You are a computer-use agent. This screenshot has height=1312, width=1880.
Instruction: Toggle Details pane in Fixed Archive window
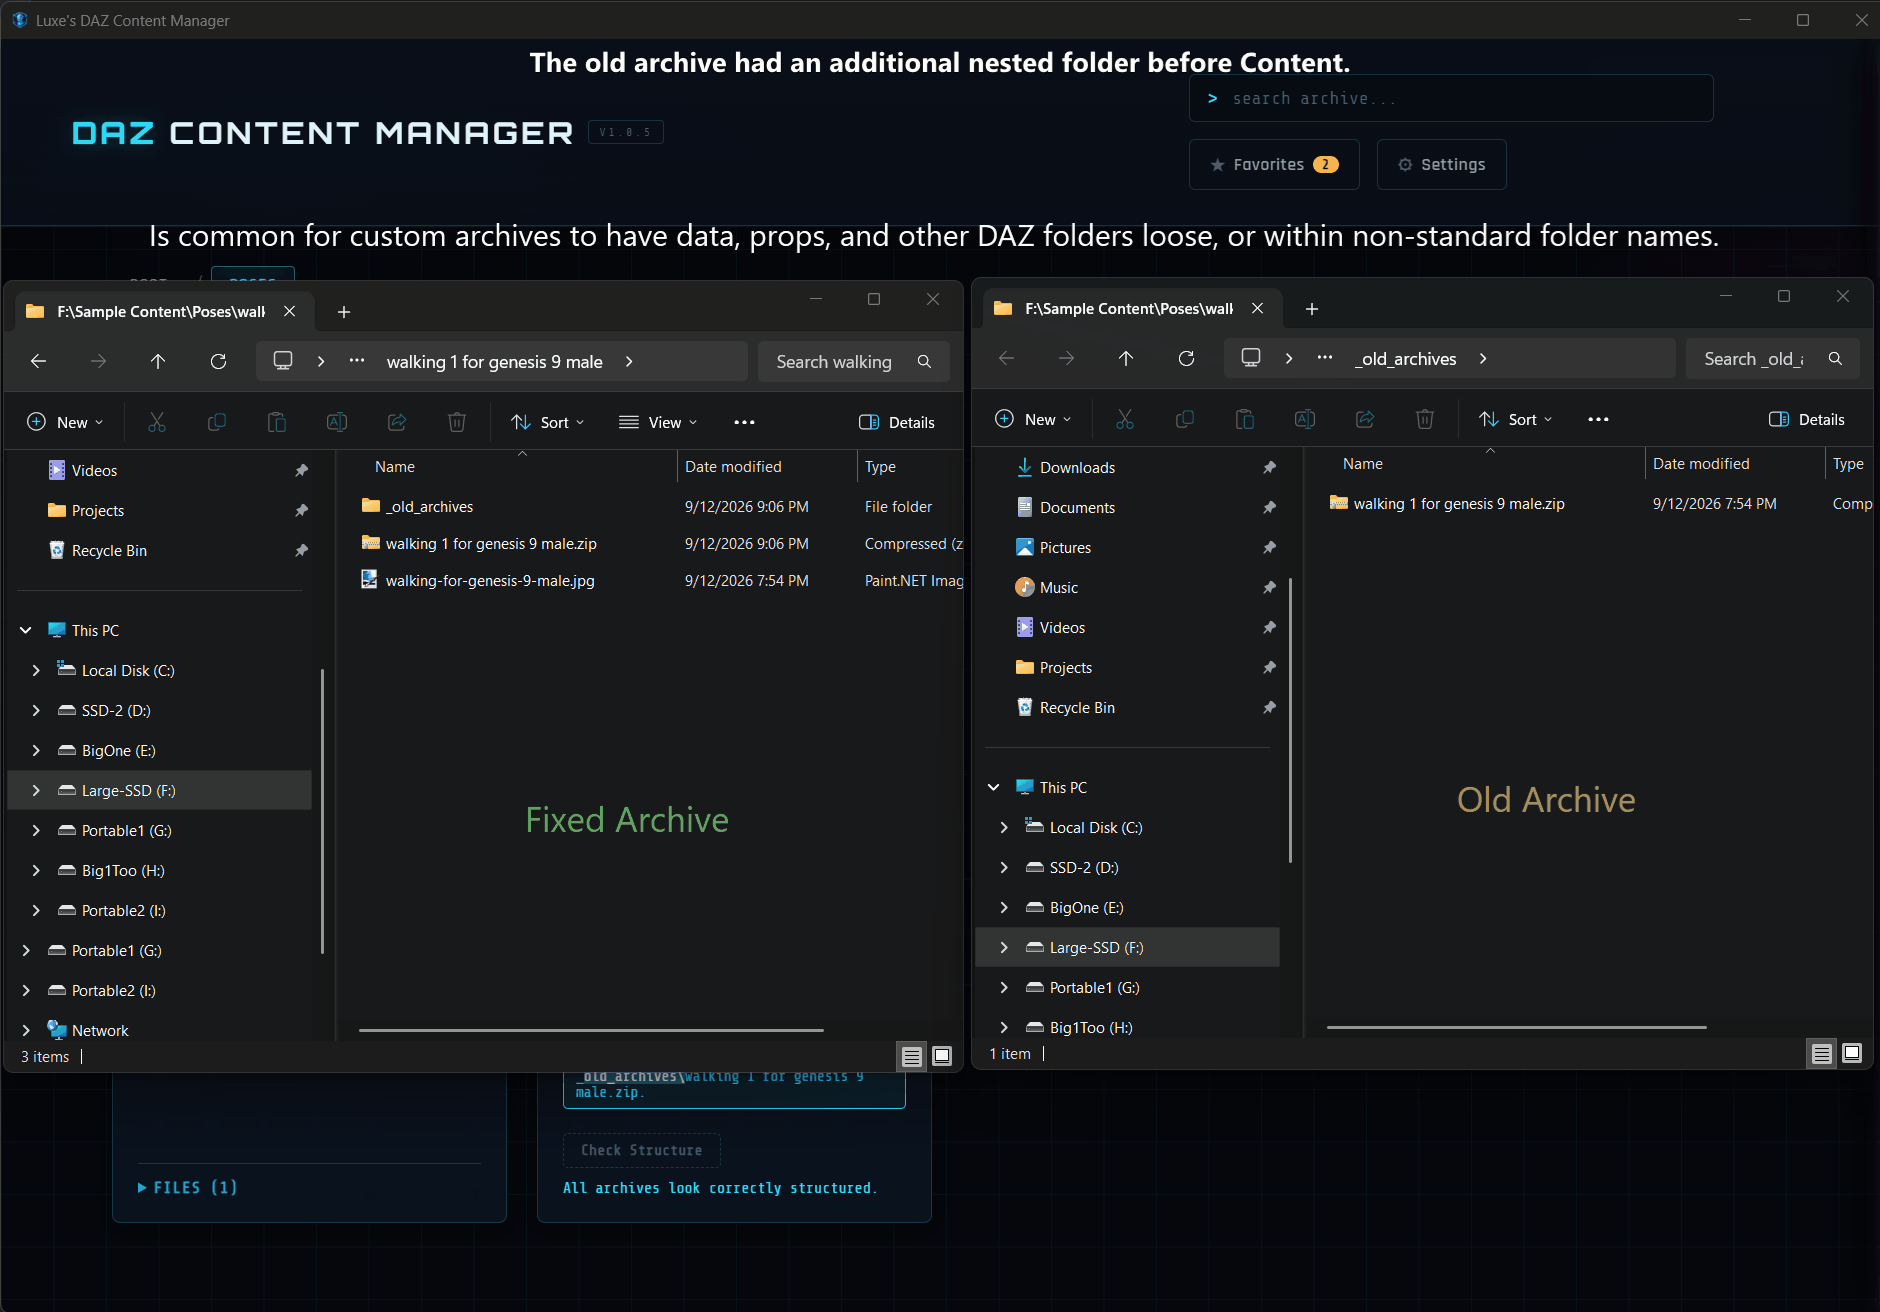897,422
